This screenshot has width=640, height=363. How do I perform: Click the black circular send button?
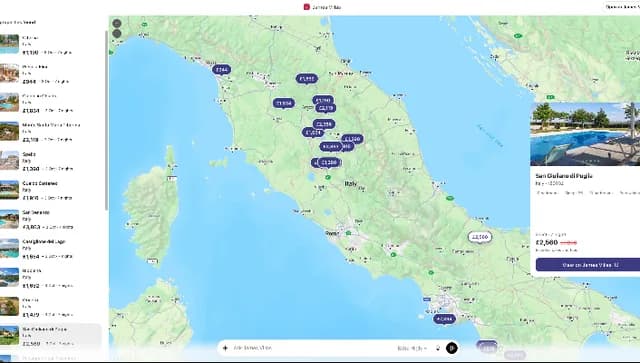pos(451,348)
